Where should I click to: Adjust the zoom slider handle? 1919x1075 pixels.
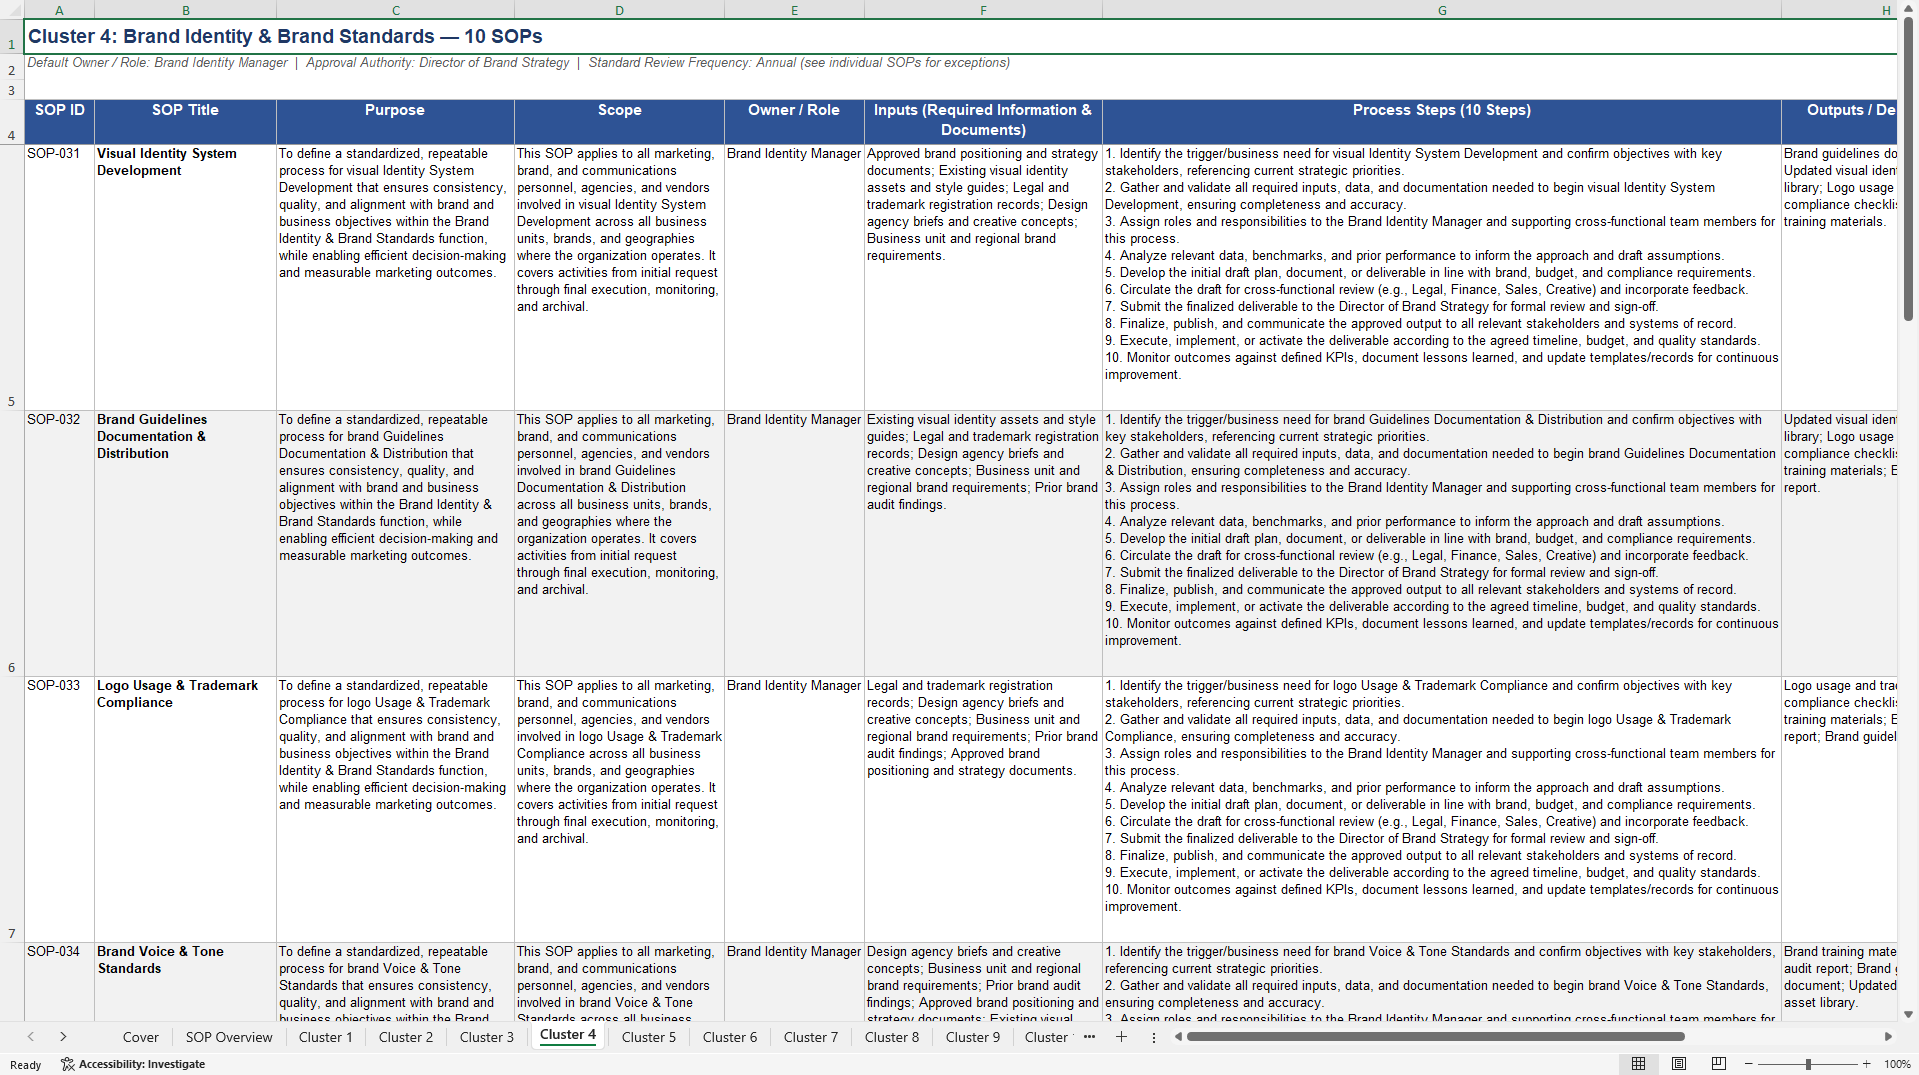(1808, 1064)
